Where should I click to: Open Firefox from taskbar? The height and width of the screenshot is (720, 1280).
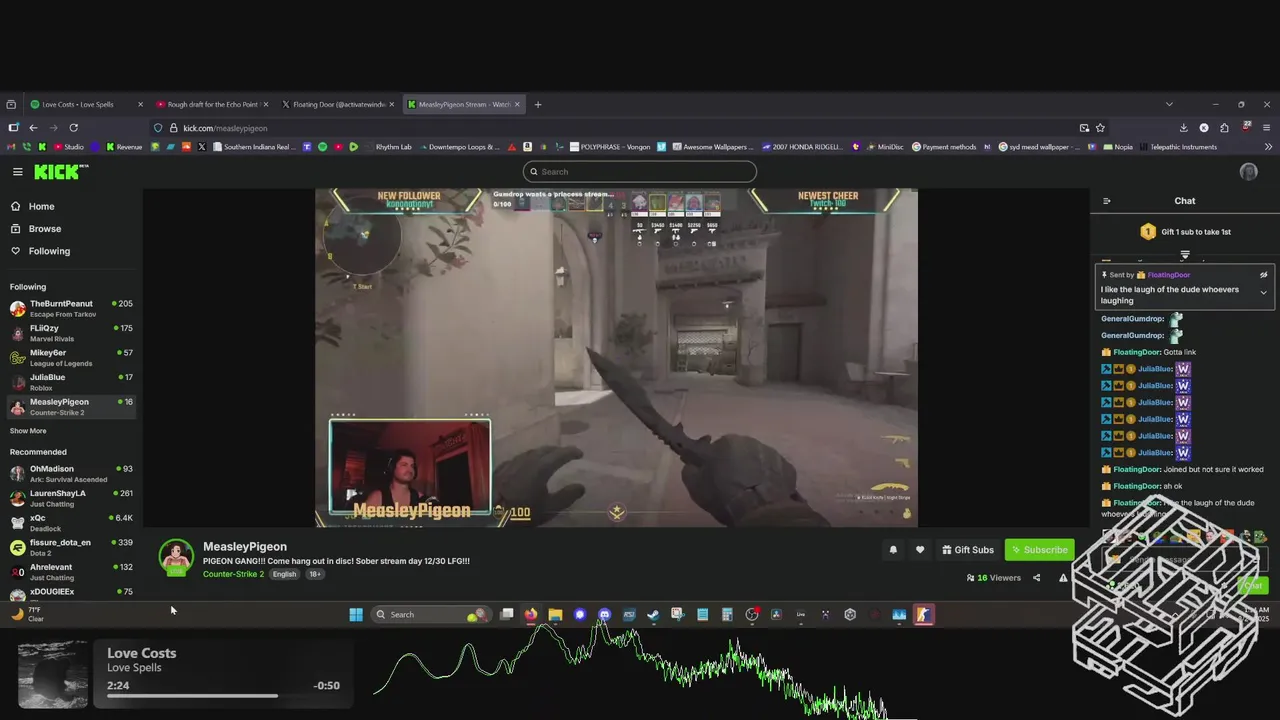point(531,615)
